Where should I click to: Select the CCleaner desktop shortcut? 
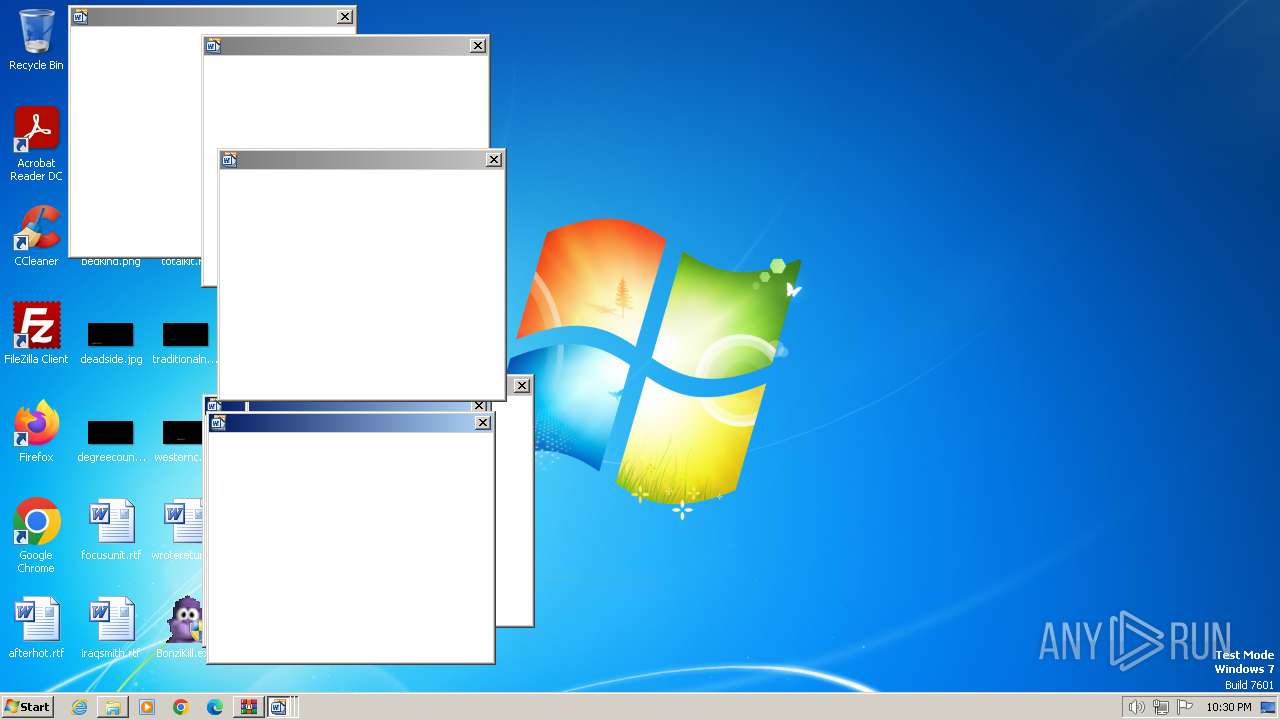[36, 236]
